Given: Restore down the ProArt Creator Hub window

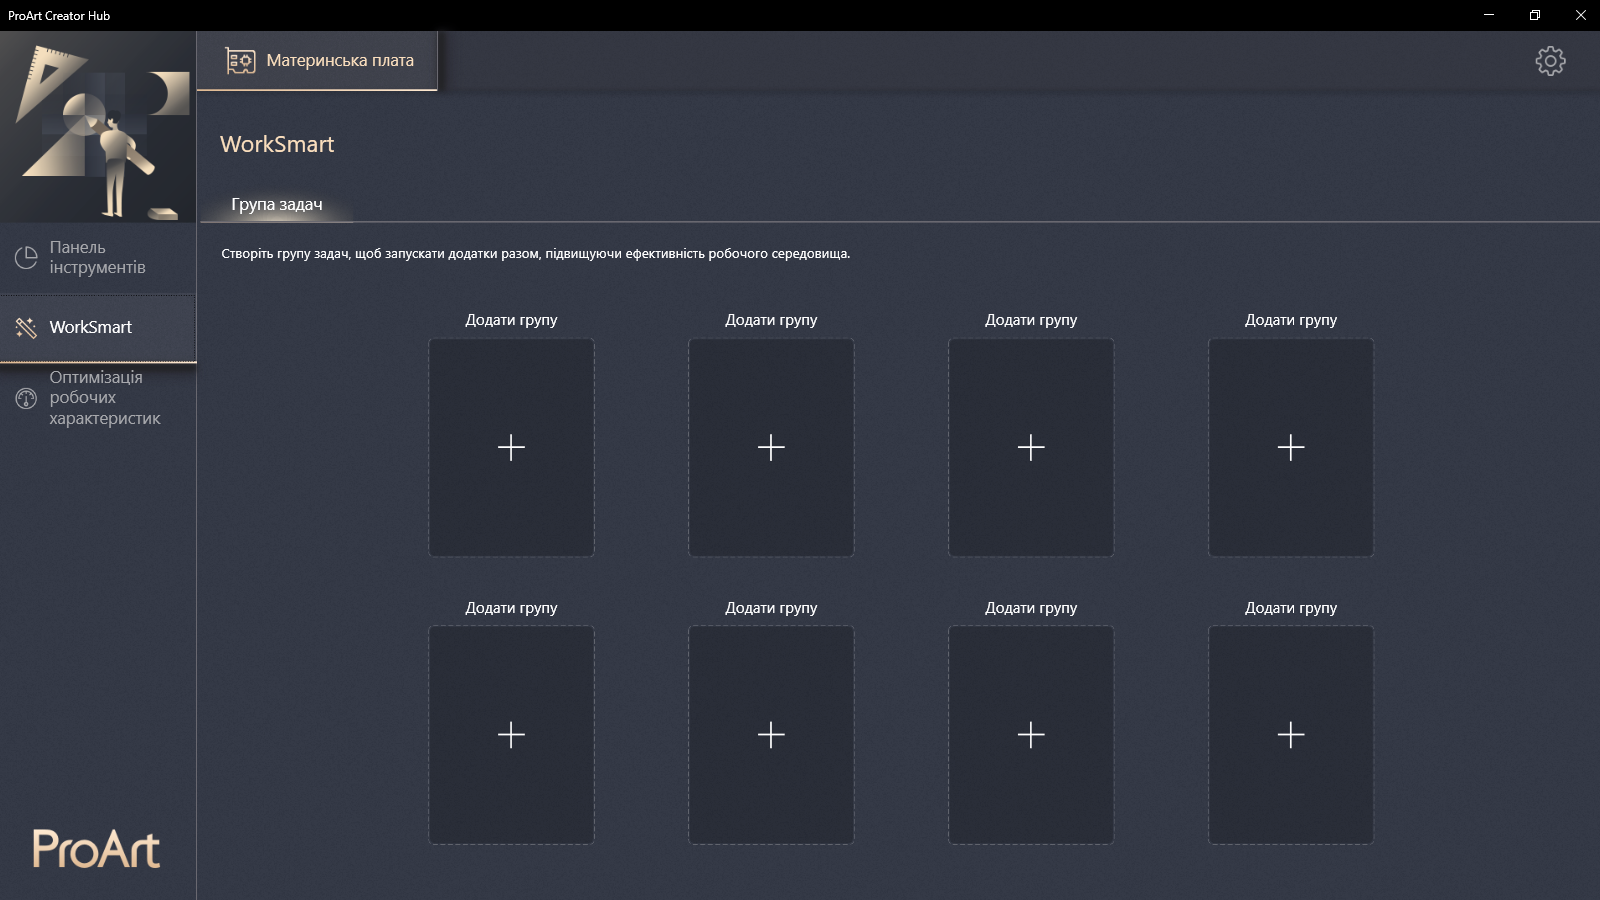Looking at the screenshot, I should click(x=1535, y=15).
